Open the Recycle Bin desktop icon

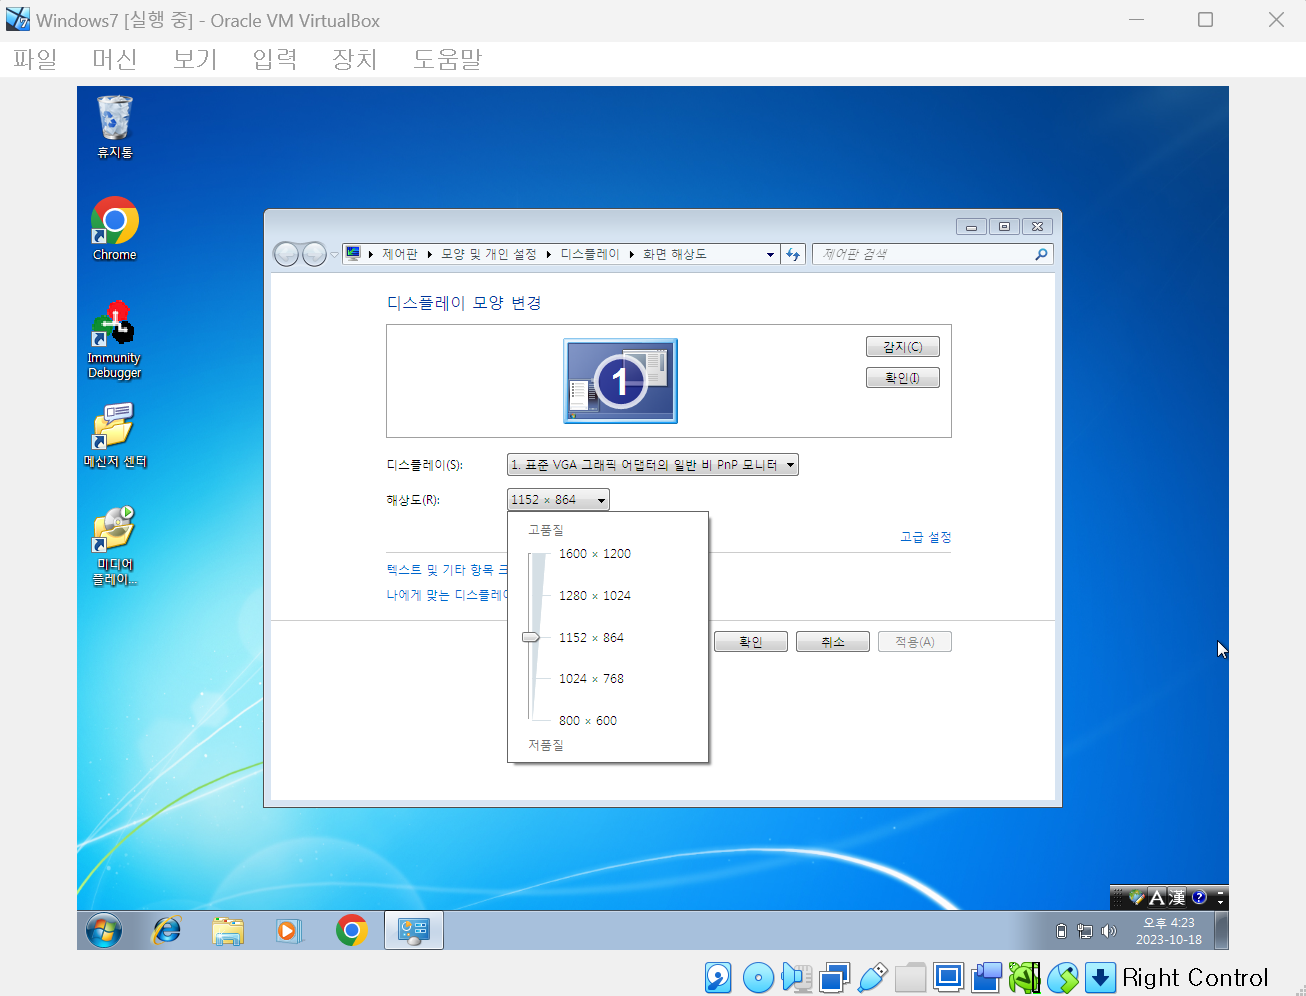[115, 127]
